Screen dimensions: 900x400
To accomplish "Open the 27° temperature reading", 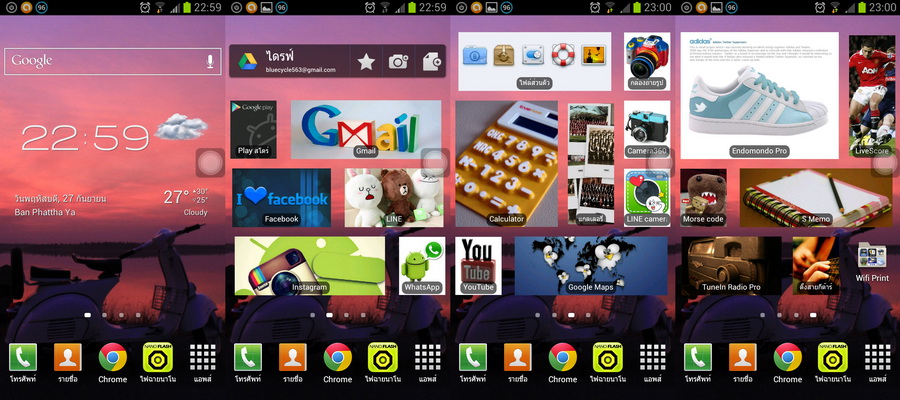I will 176,197.
